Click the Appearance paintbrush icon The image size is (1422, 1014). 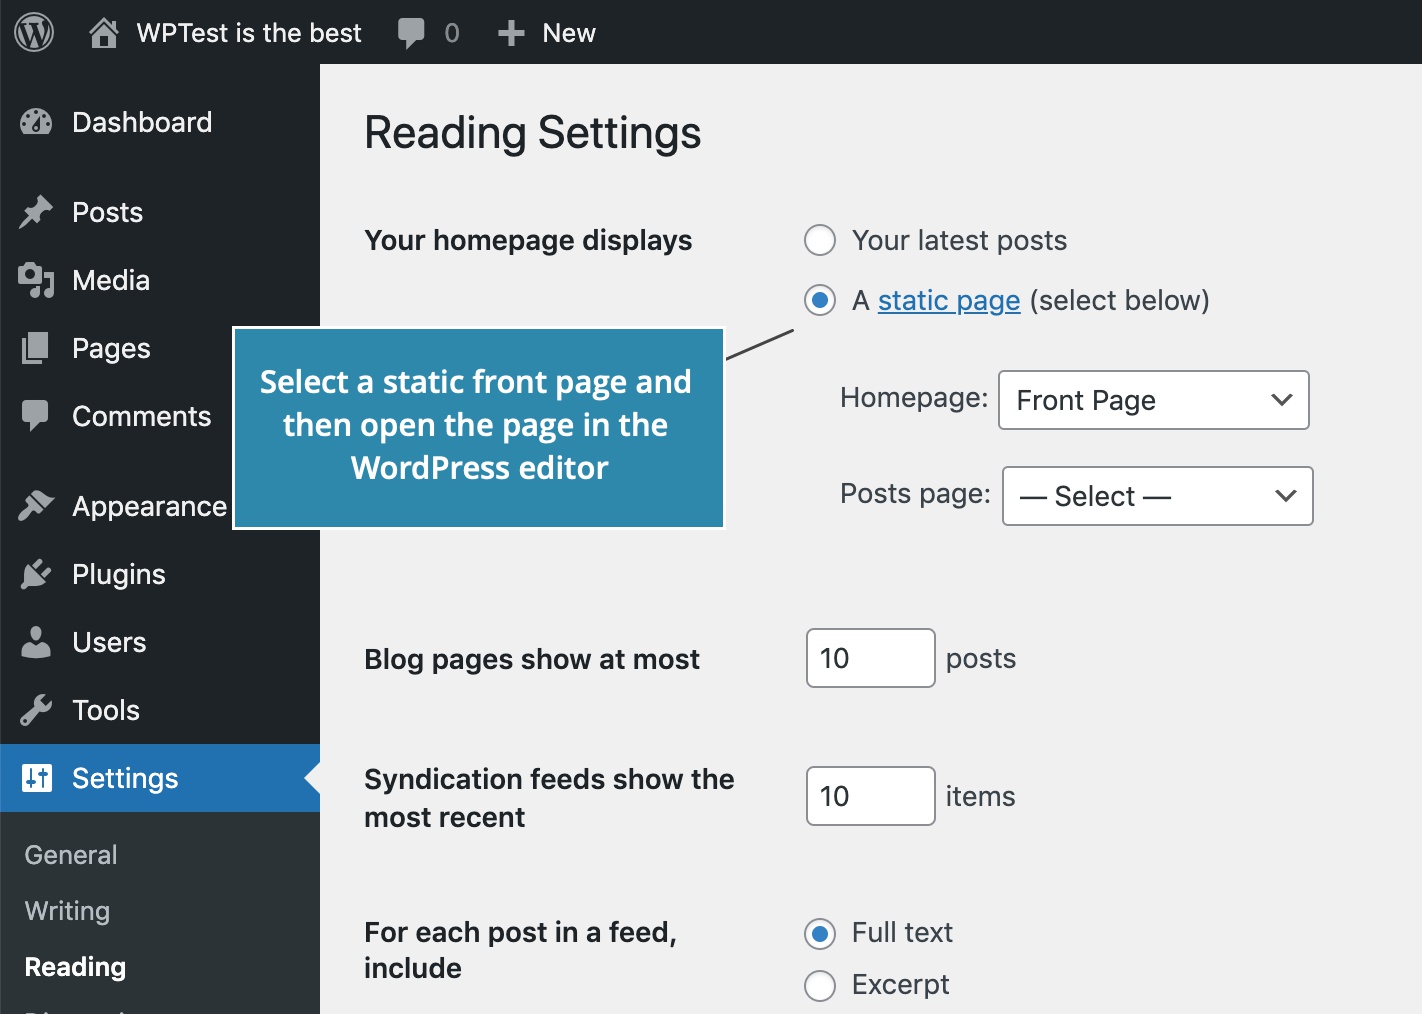(36, 506)
